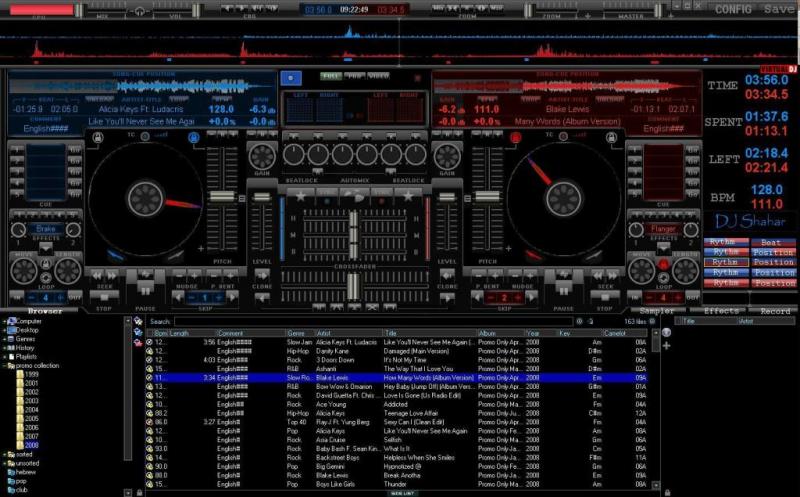The width and height of the screenshot is (800, 497).
Task: Switch to the Browser tab
Action: [x=45, y=311]
